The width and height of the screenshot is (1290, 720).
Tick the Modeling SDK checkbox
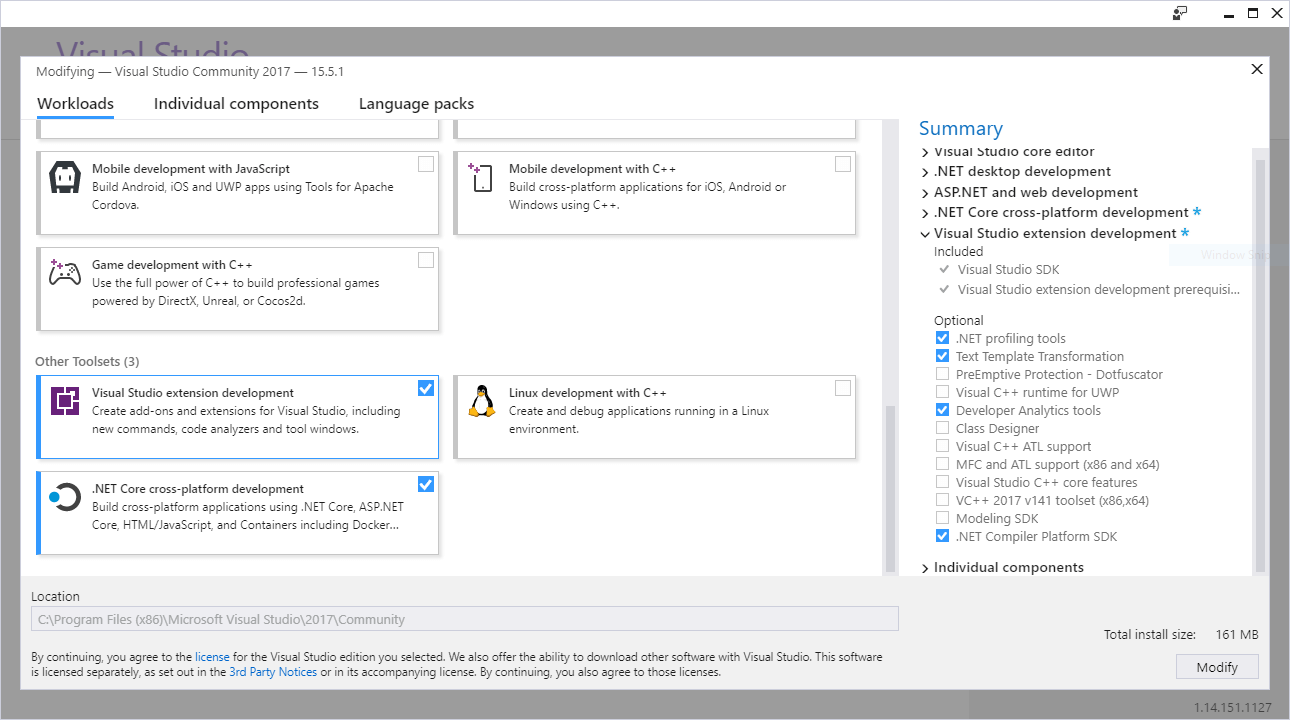click(942, 518)
